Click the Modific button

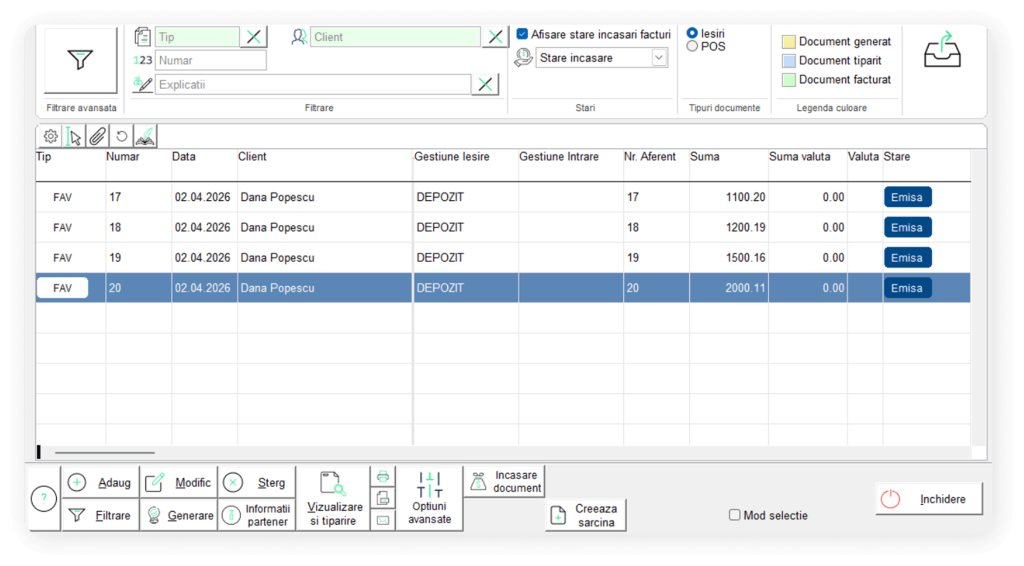[178, 482]
